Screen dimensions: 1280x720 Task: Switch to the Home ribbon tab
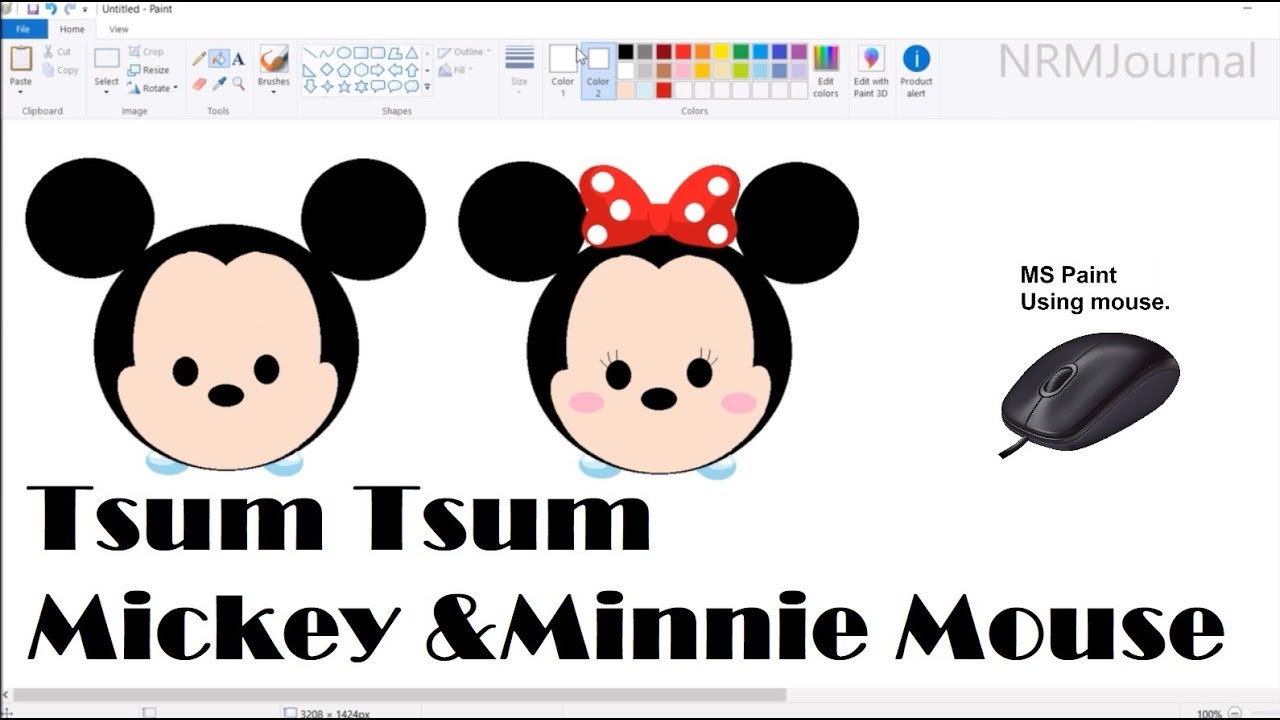(x=72, y=30)
